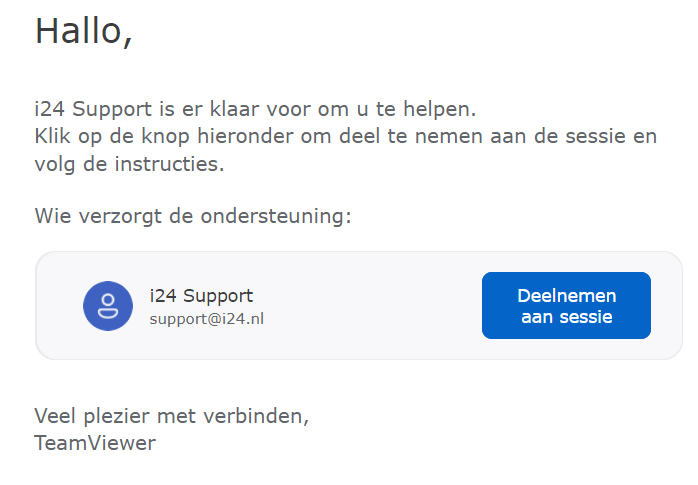Click the TeamViewer signature text
This screenshot has height=485, width=698.
95,443
